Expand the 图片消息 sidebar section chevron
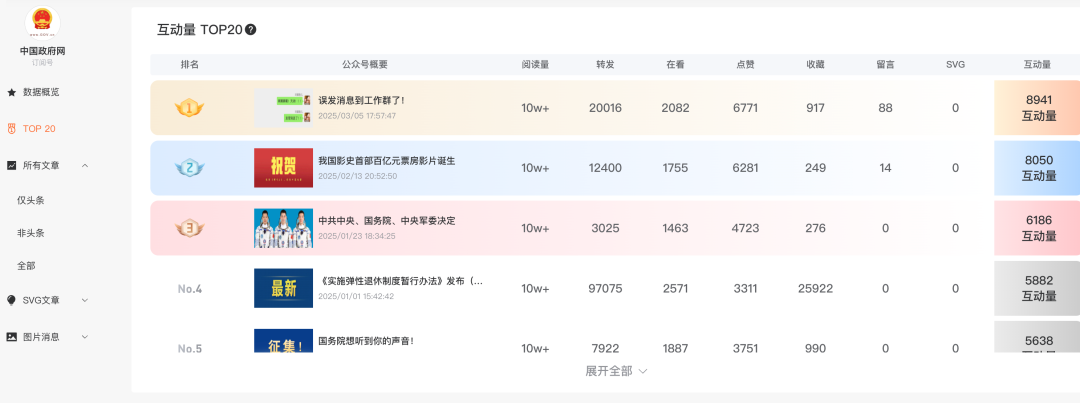Screen dimensions: 1080x403 [x=85, y=337]
